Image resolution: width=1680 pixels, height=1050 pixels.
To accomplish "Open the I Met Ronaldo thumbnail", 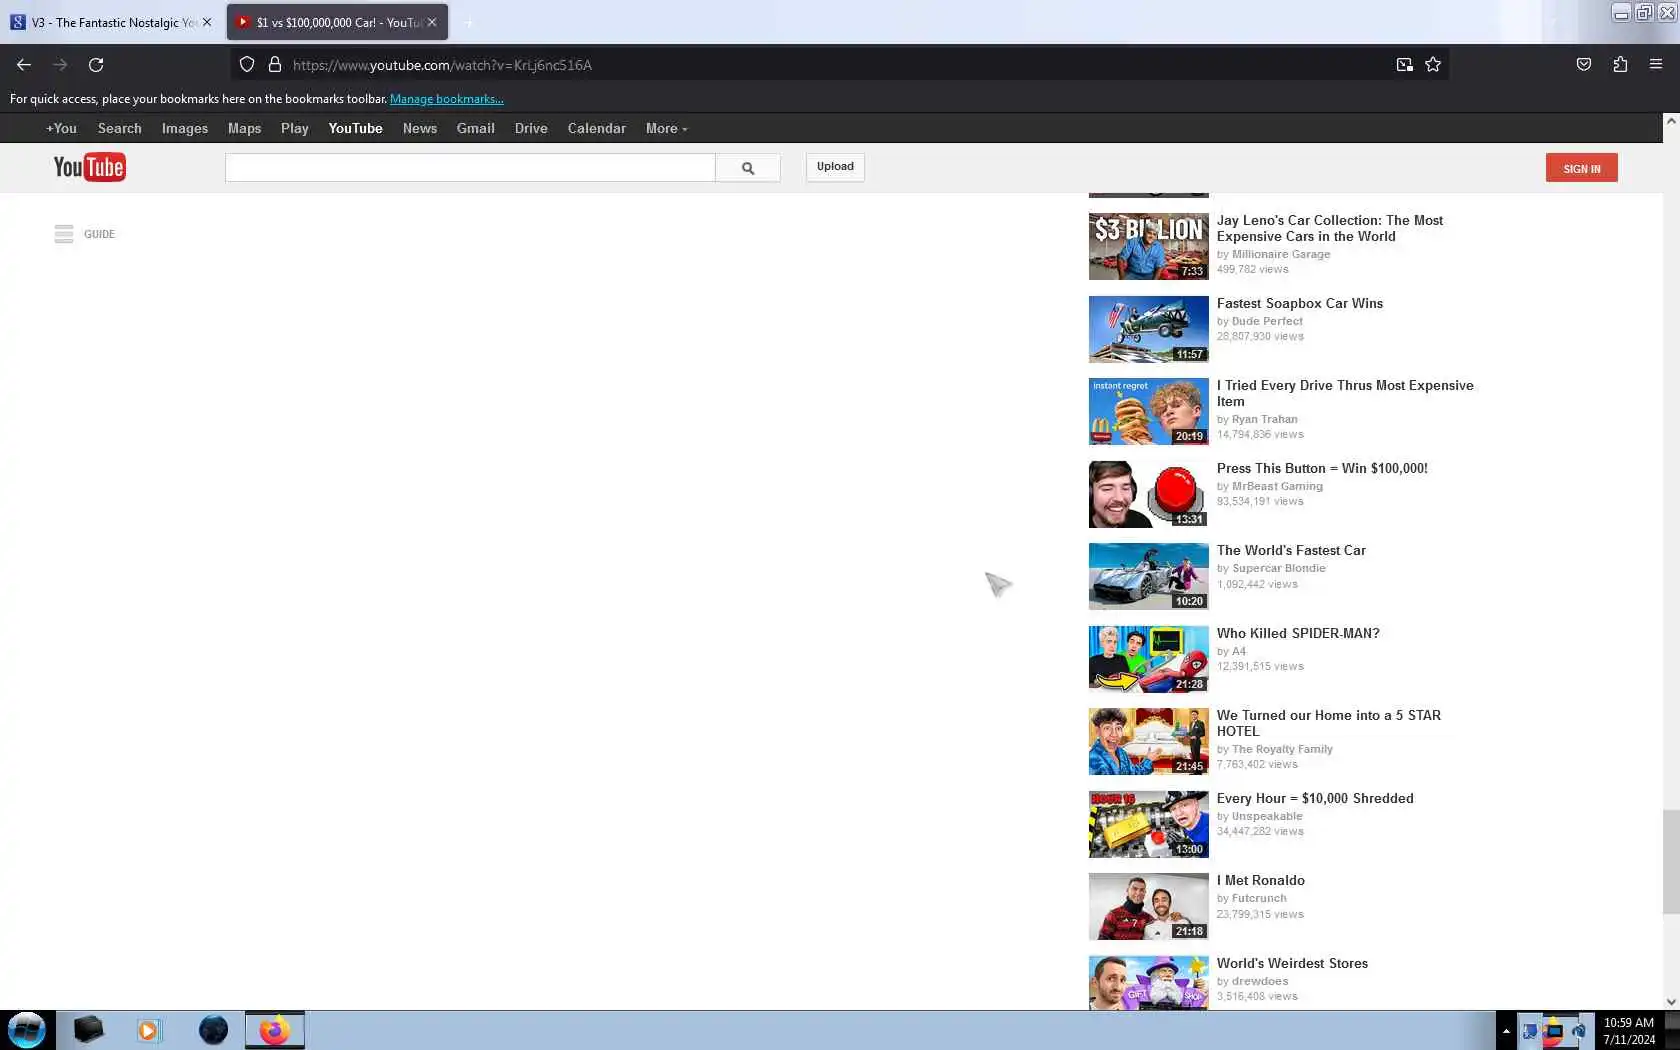I will click(1149, 906).
